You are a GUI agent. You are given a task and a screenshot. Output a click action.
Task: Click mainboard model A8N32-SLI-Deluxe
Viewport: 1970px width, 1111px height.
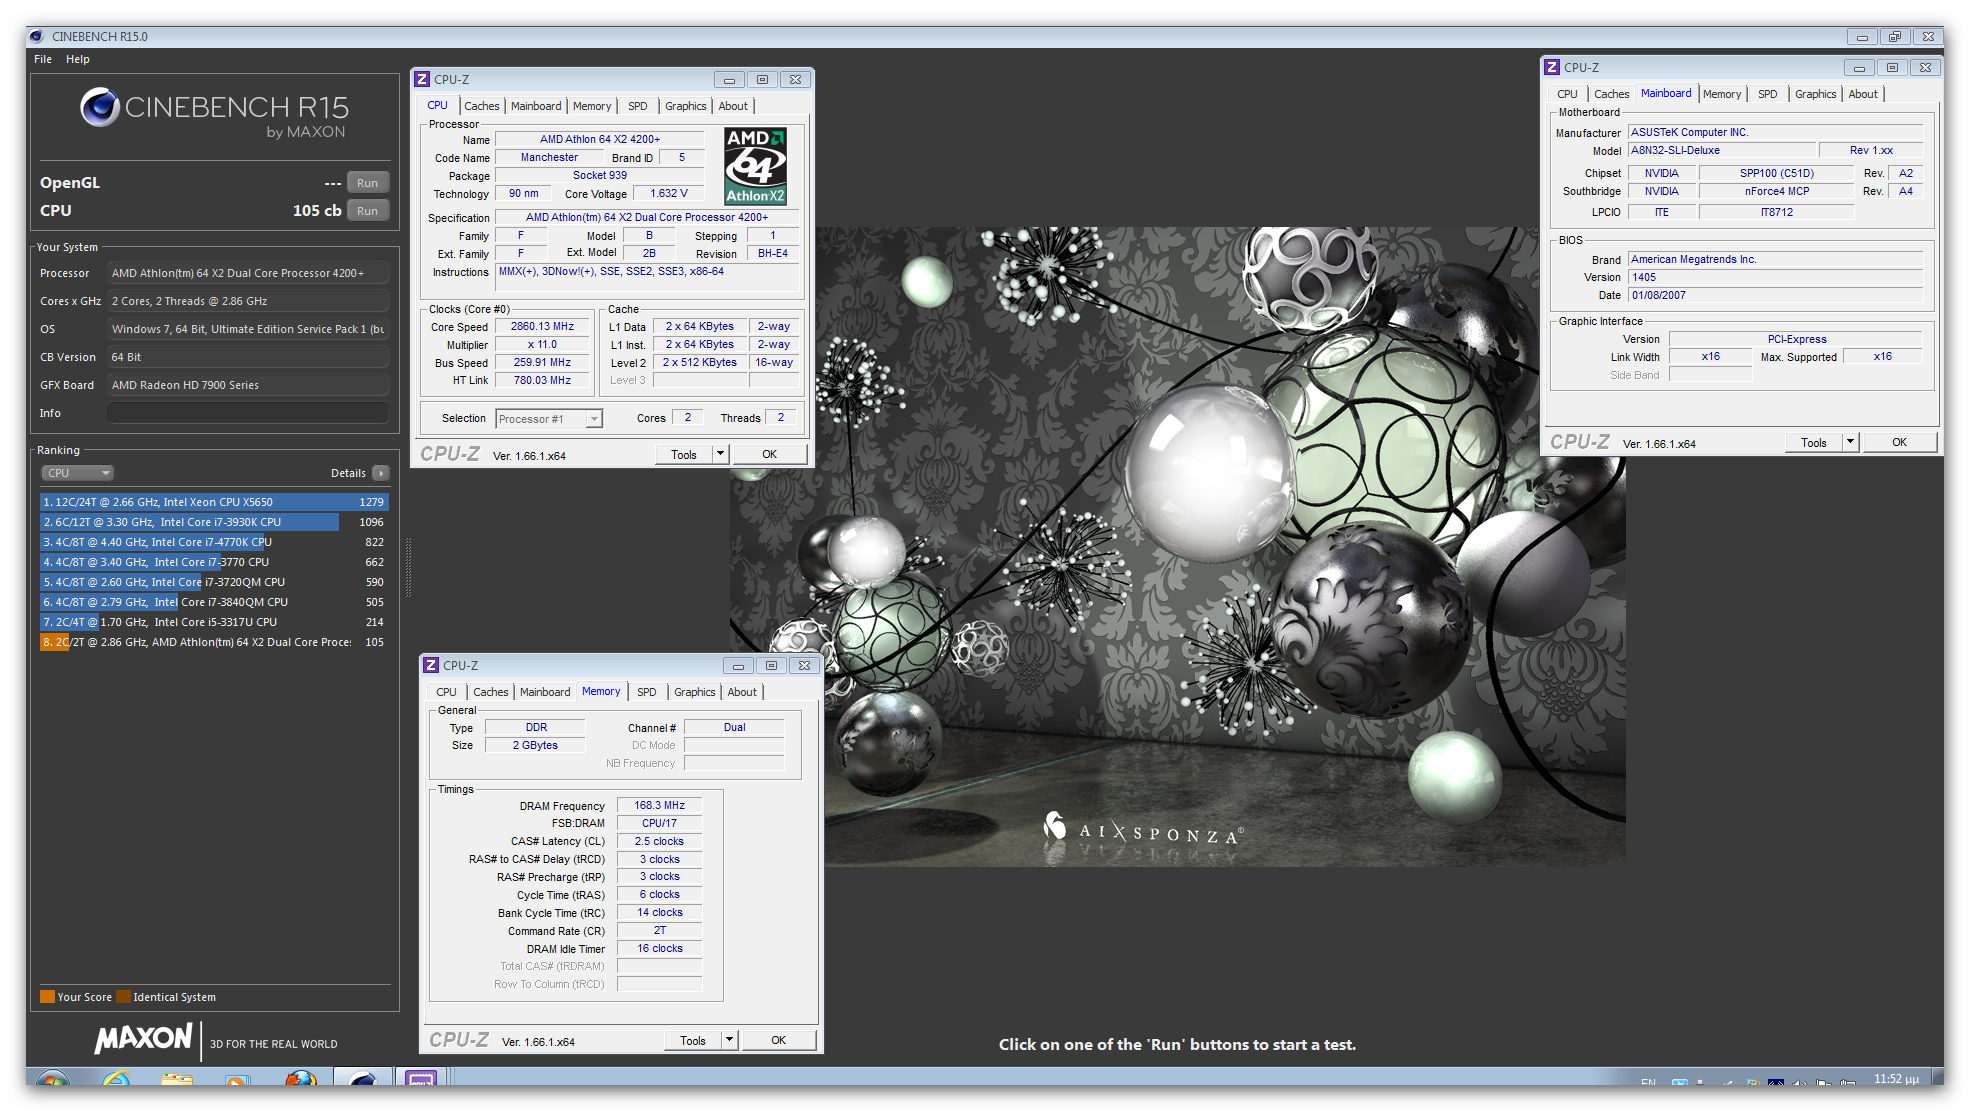[1721, 150]
